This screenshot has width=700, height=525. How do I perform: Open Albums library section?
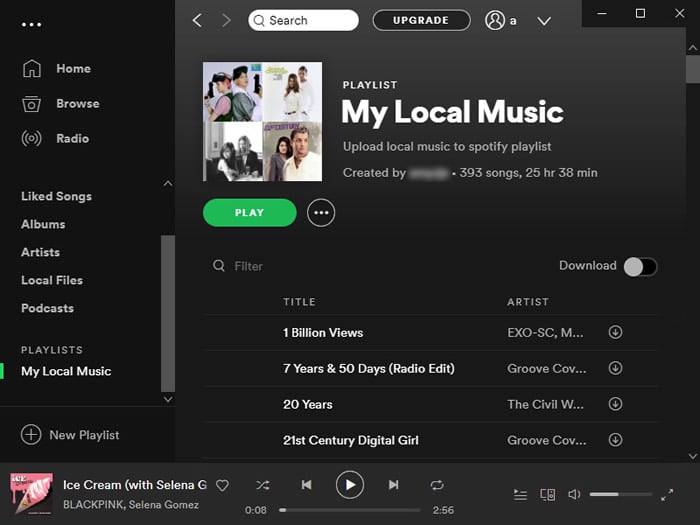point(43,224)
